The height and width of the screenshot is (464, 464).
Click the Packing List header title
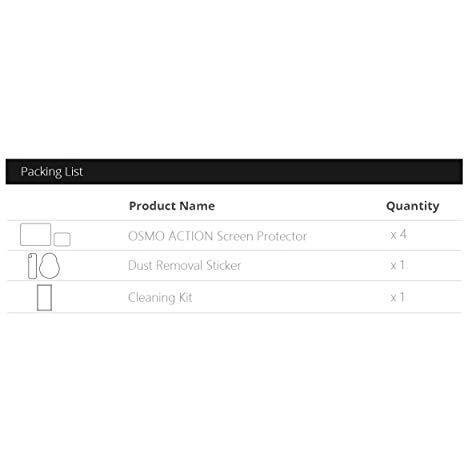coord(52,172)
